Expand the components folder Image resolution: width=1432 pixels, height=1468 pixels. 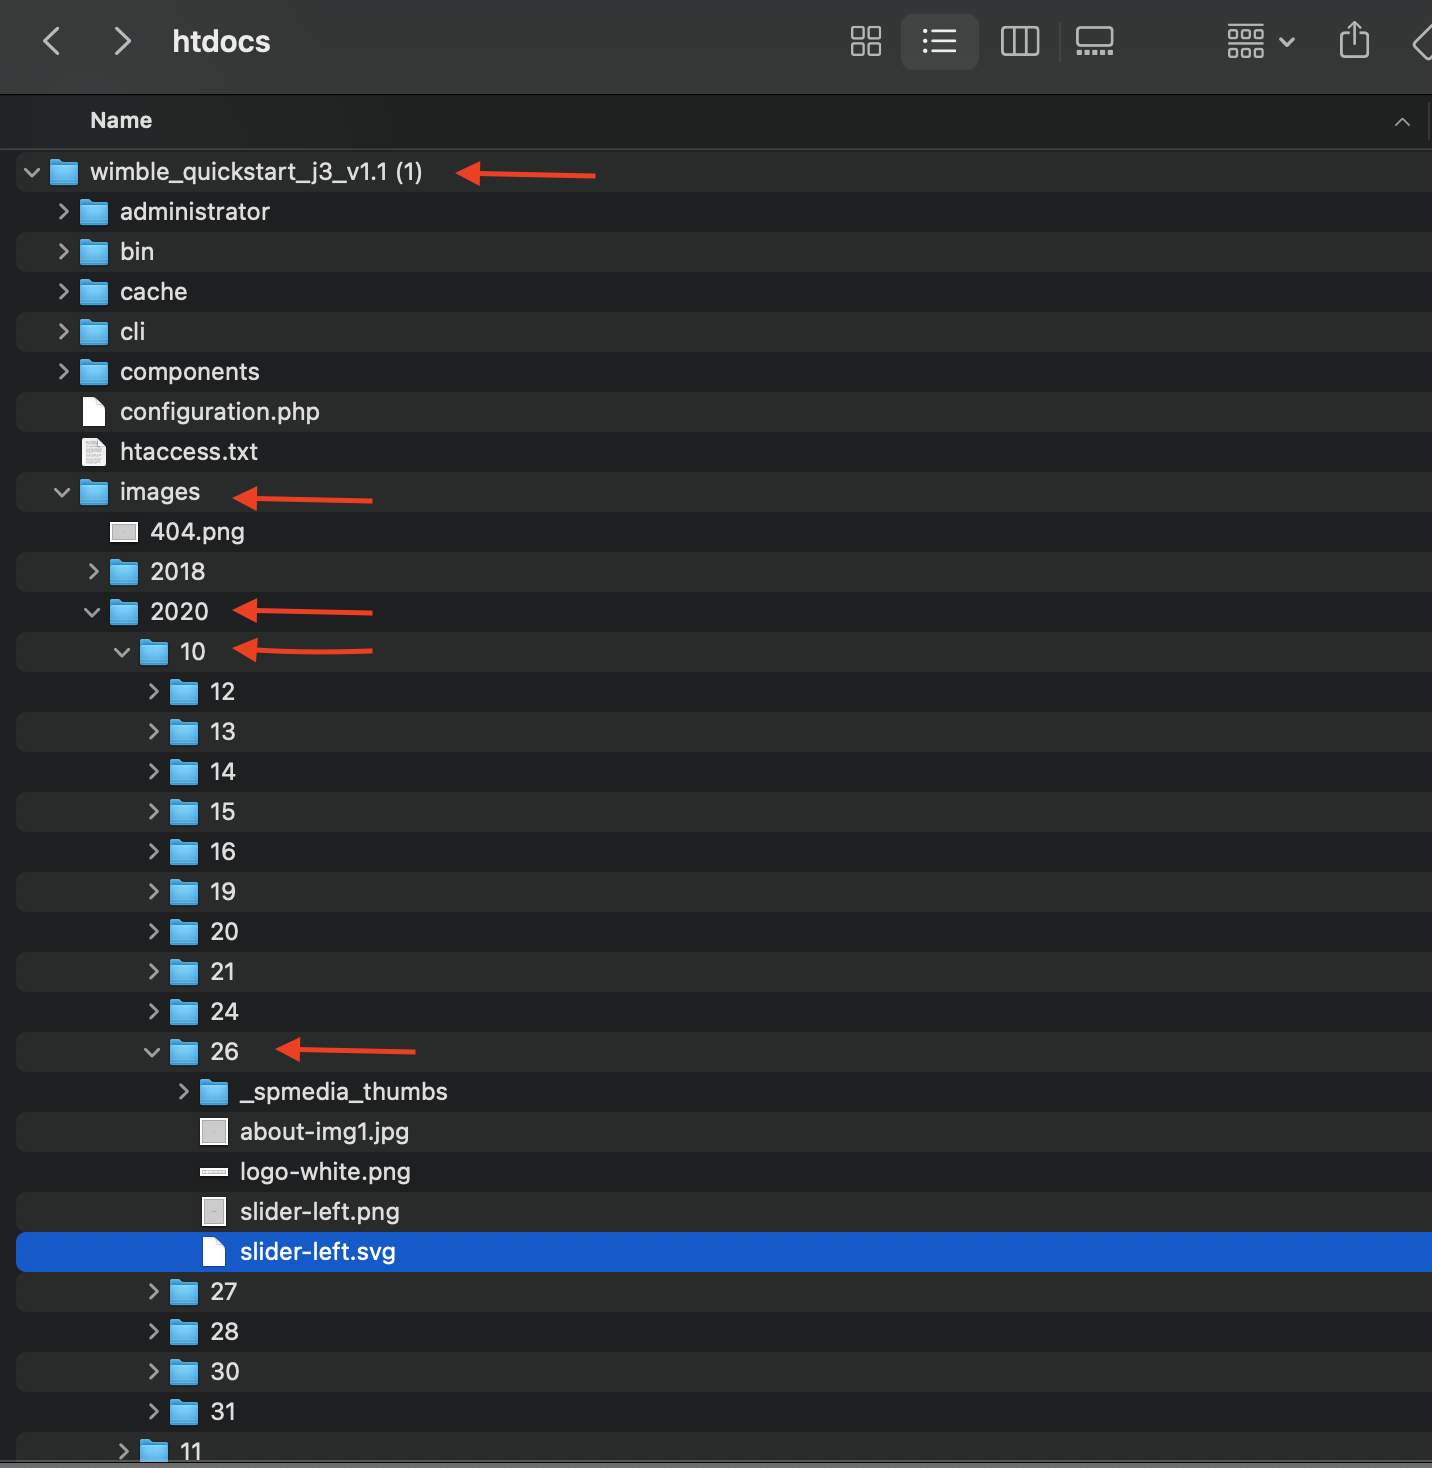tap(63, 371)
